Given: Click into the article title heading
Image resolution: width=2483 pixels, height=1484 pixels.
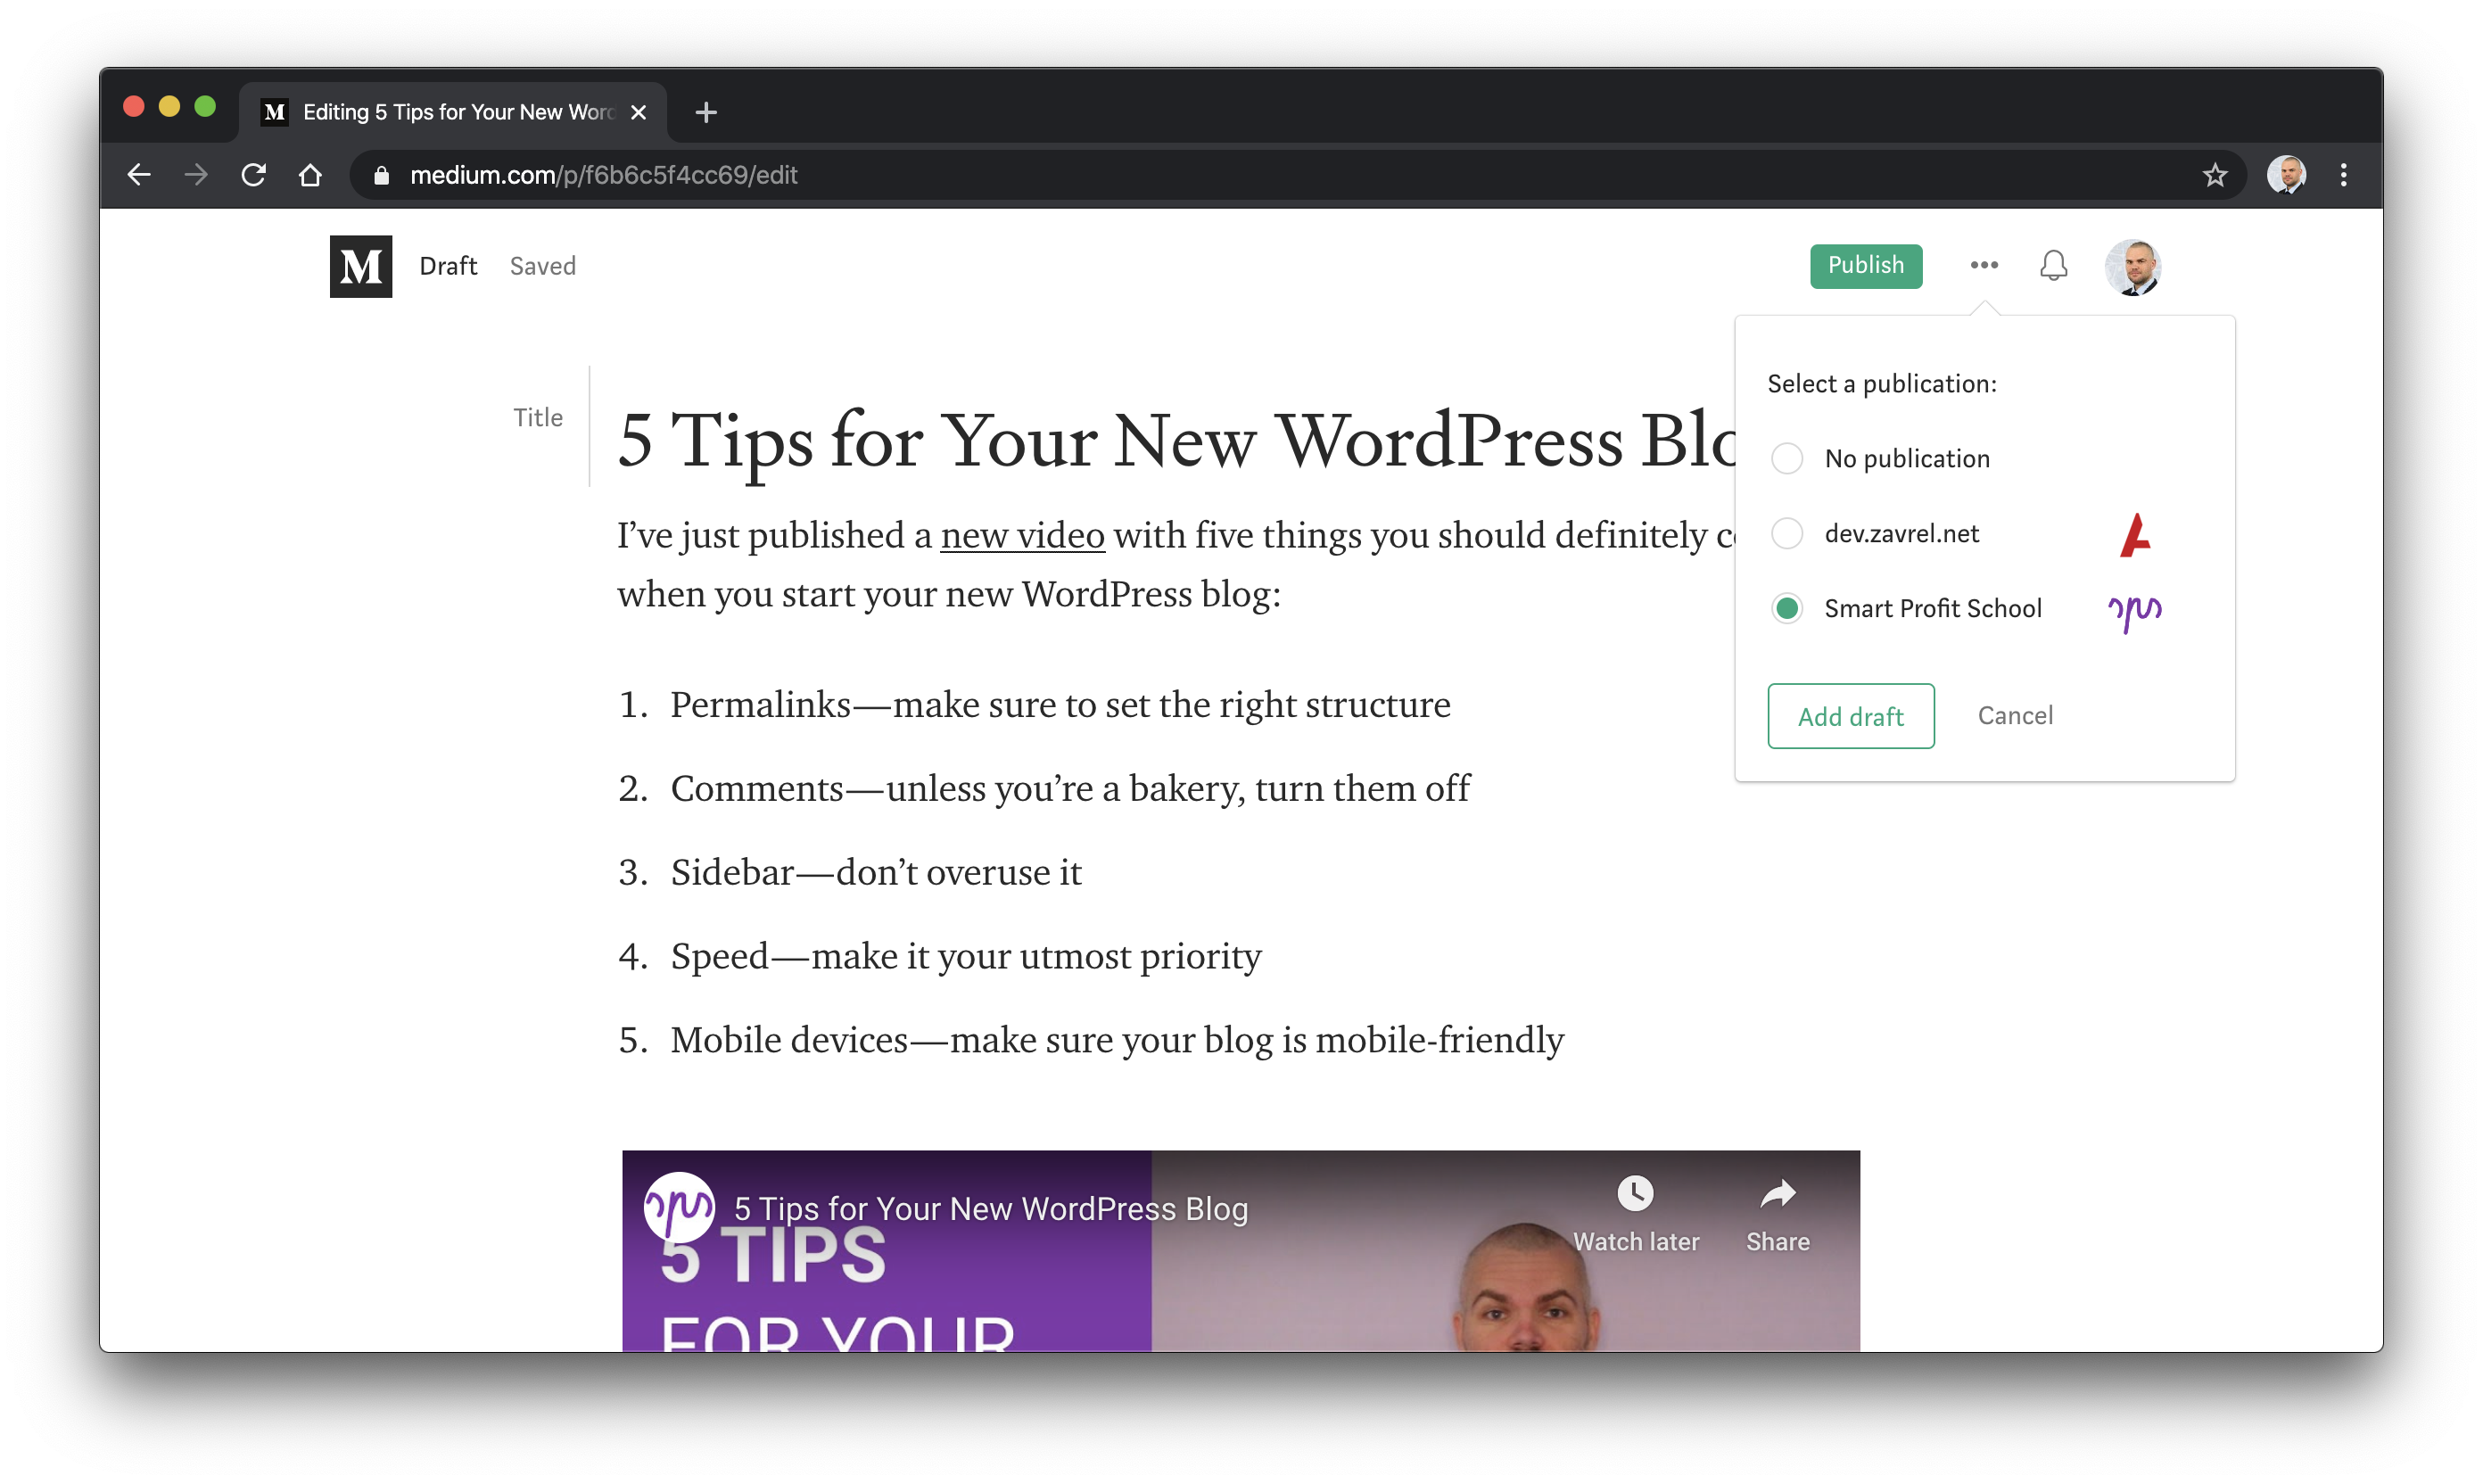Looking at the screenshot, I should pos(1175,440).
